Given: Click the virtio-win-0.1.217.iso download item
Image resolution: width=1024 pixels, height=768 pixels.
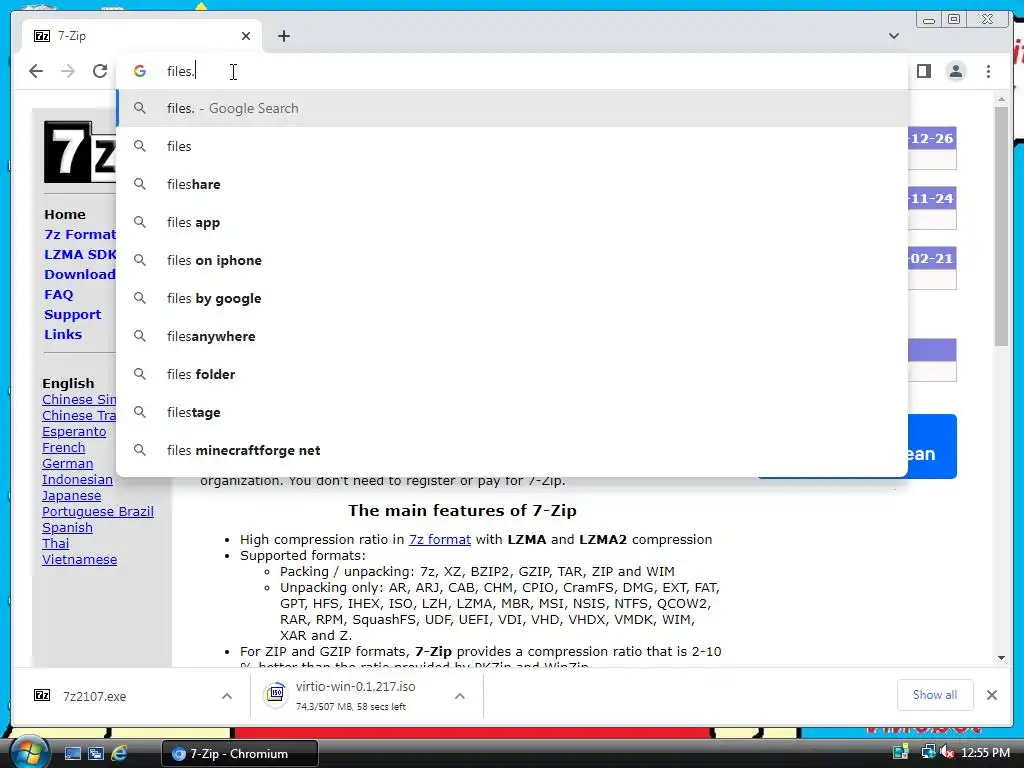Looking at the screenshot, I should [355, 696].
